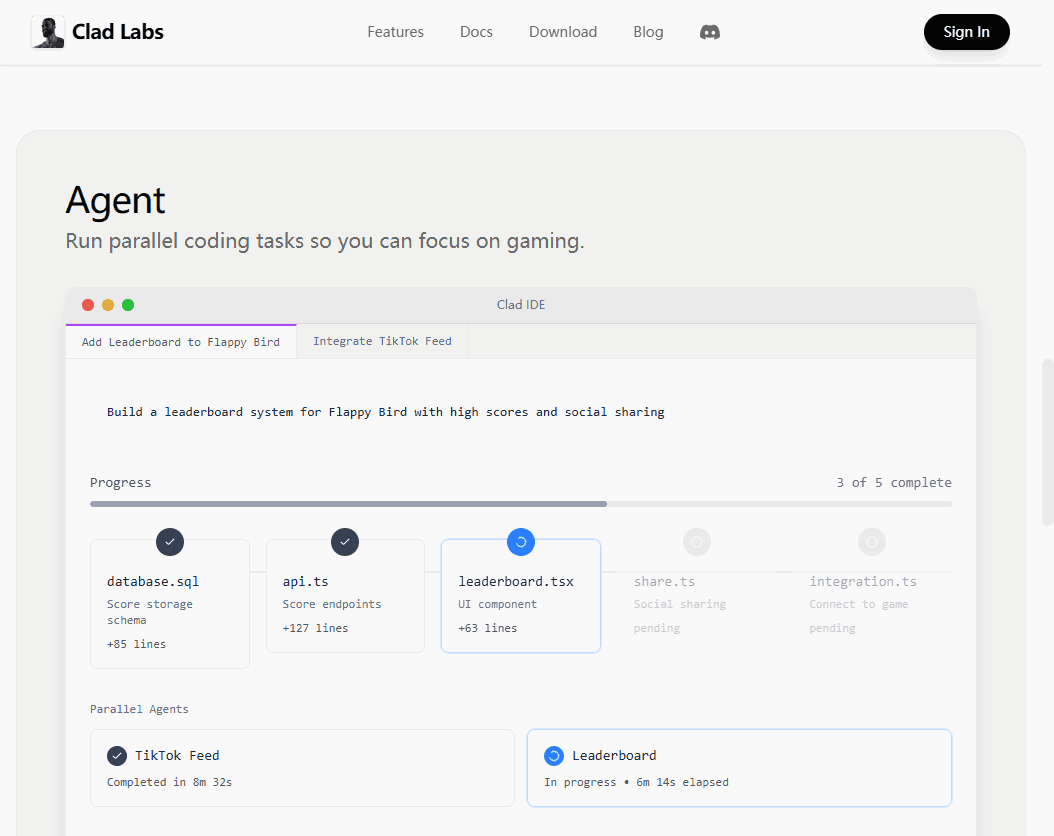Click the pending icon above integration.ts
This screenshot has height=836, width=1054.
[871, 542]
